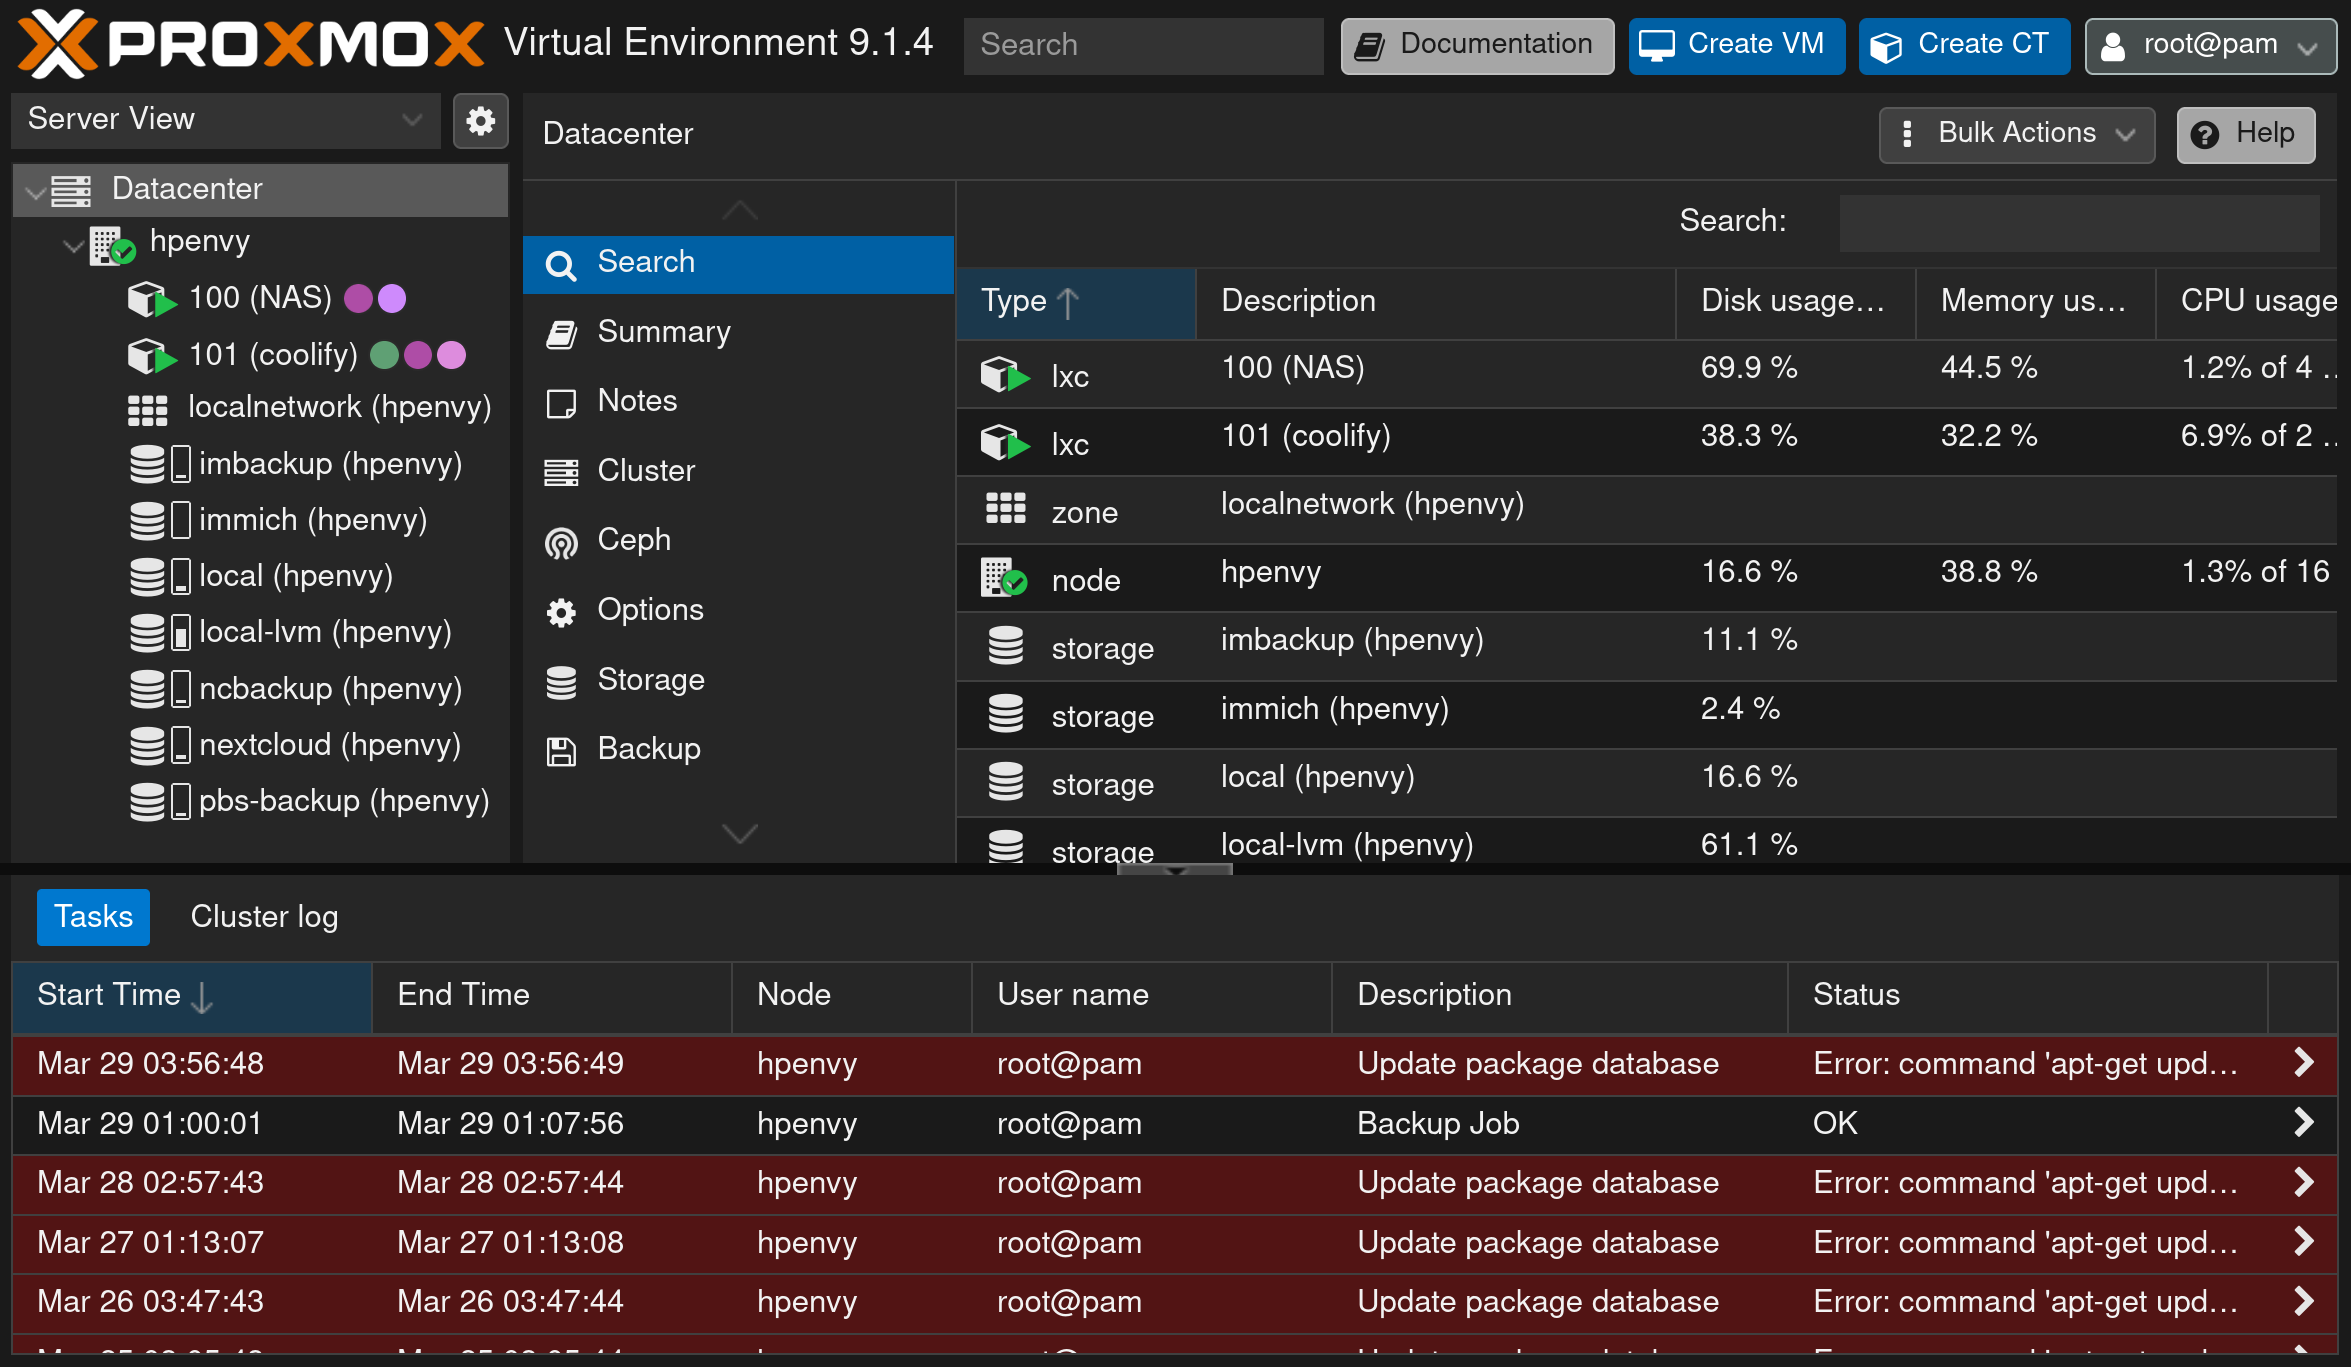
Task: Collapse the hpenvy tree node
Action: pyautogui.click(x=73, y=246)
